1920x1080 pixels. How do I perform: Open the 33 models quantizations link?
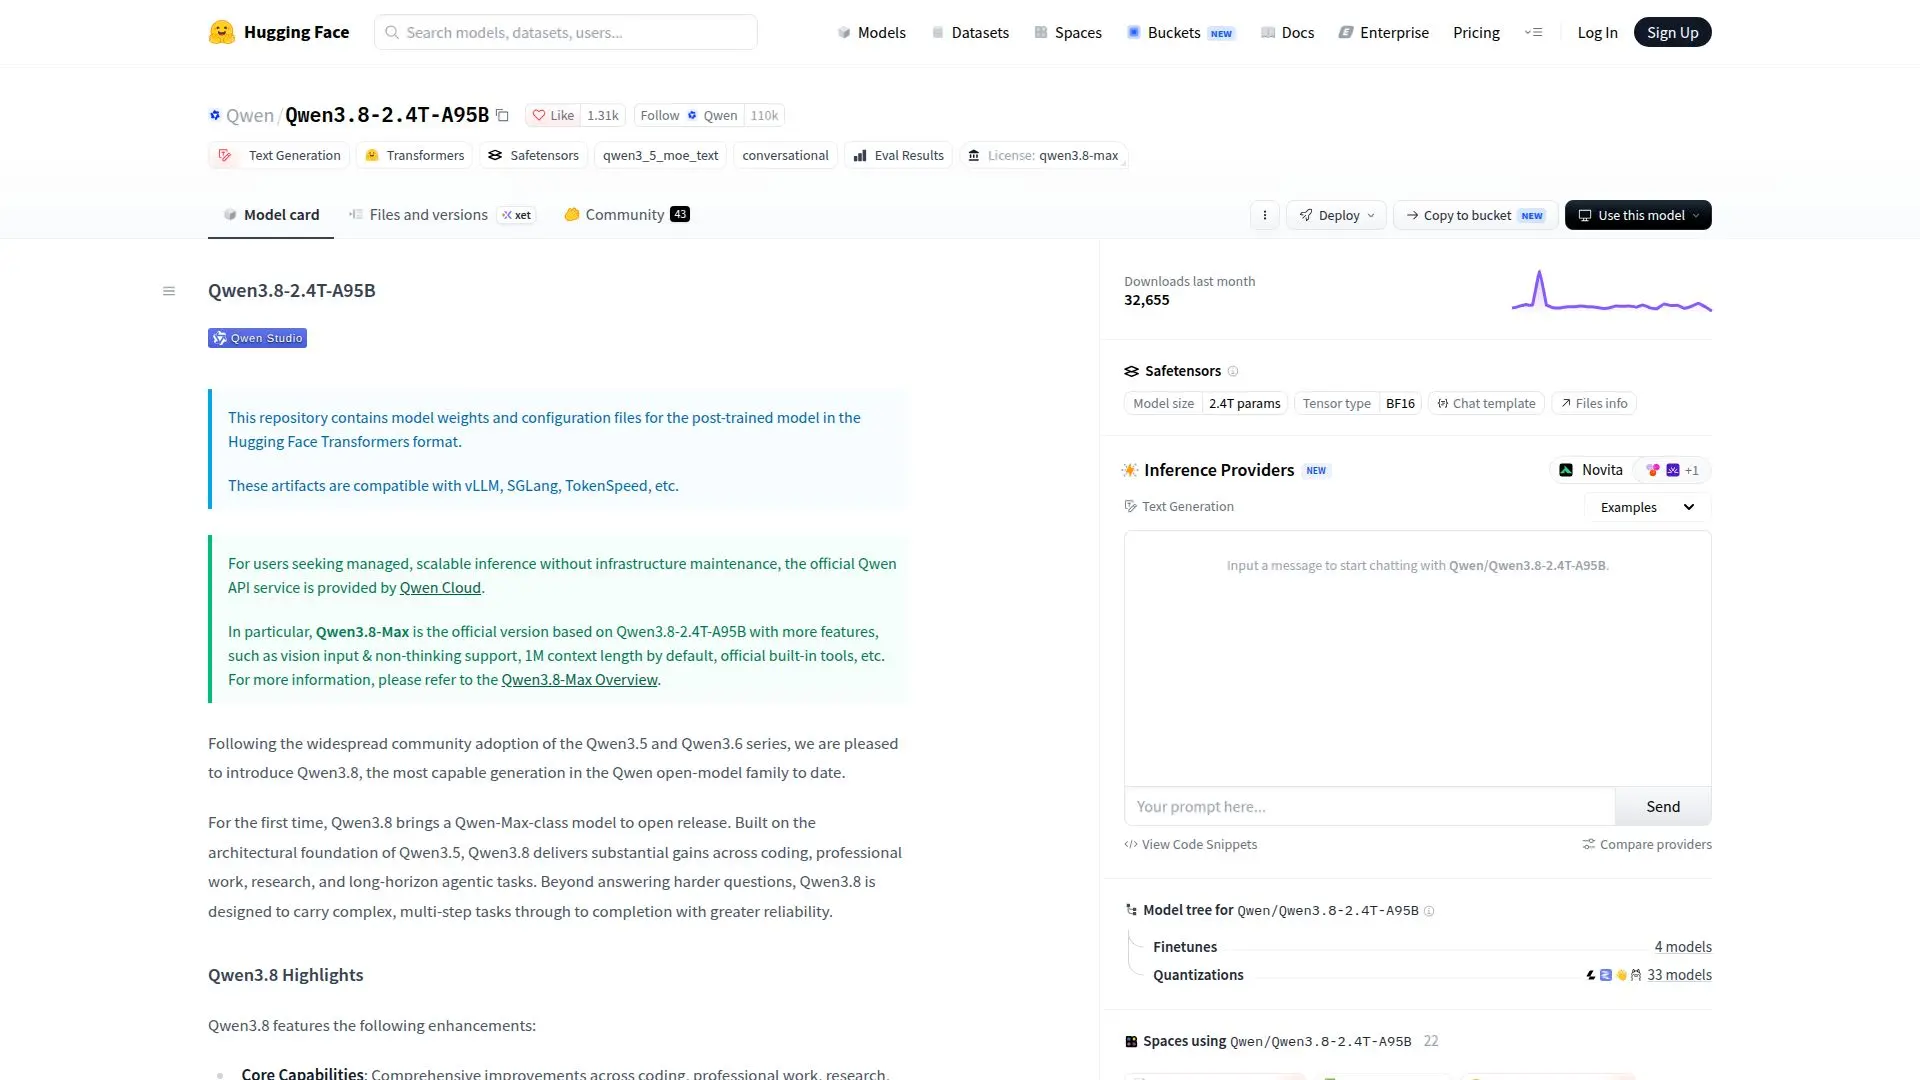[x=1679, y=975]
